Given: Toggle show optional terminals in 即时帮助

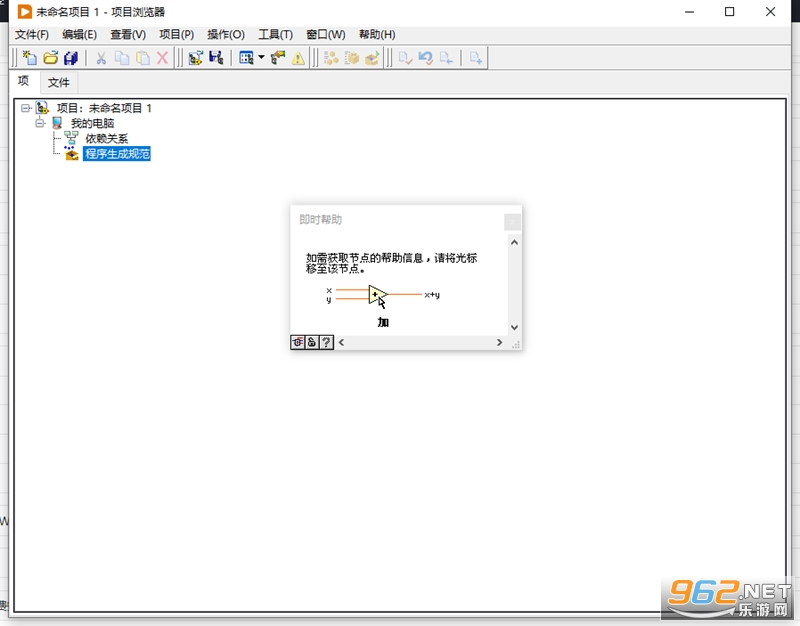Looking at the screenshot, I should pyautogui.click(x=298, y=342).
